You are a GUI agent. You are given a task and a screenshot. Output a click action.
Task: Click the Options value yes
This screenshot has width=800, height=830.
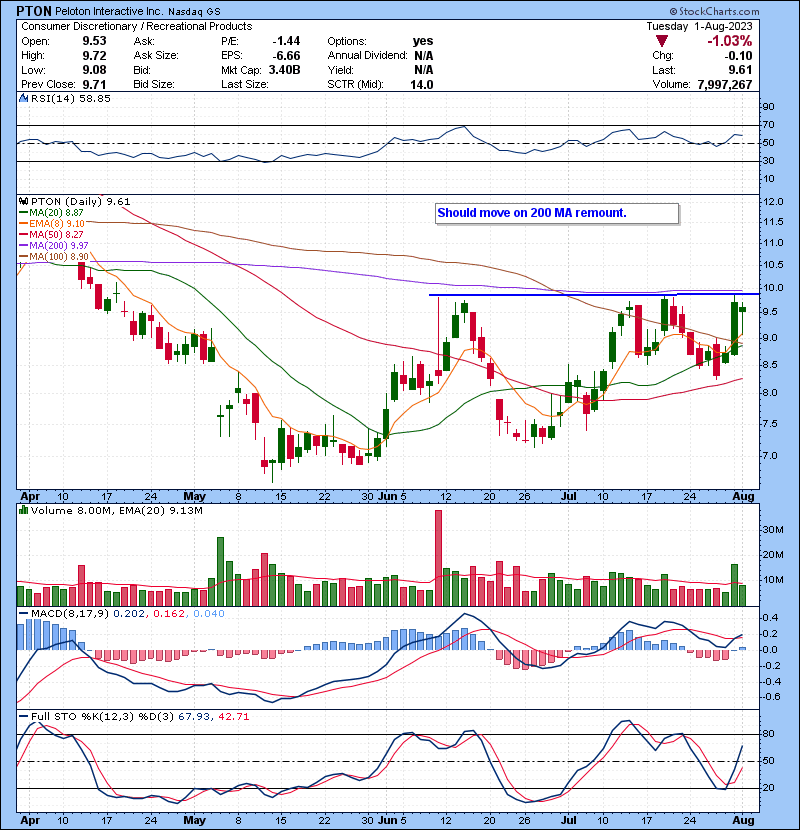click(423, 41)
